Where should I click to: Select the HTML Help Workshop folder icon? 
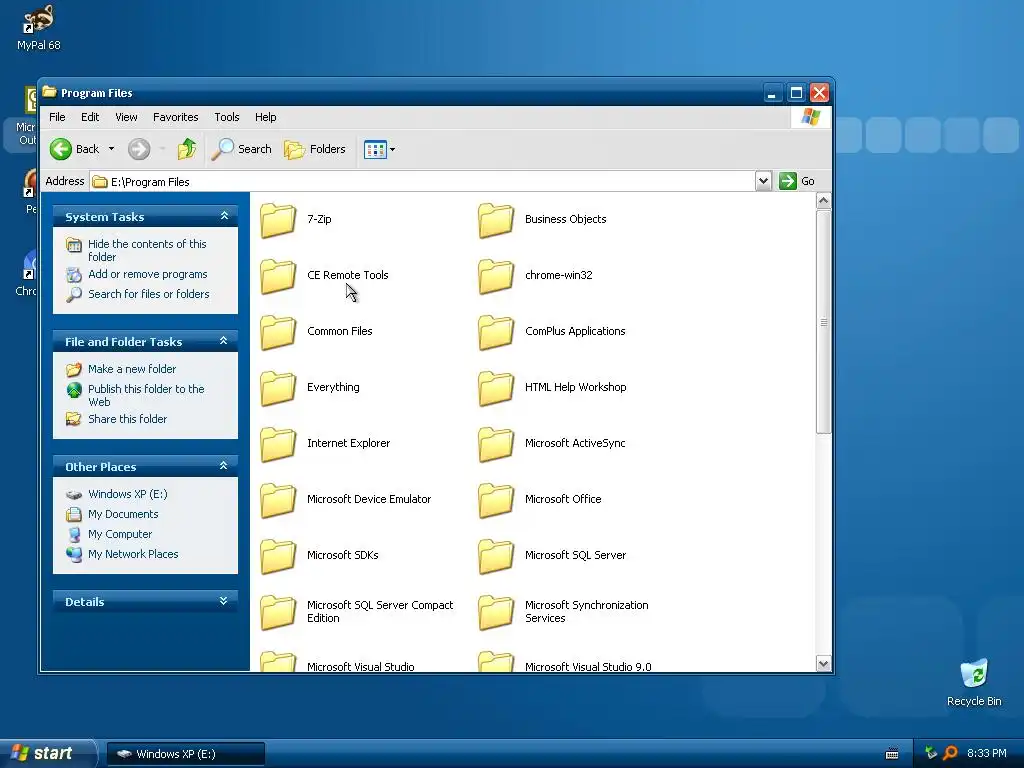pos(496,387)
